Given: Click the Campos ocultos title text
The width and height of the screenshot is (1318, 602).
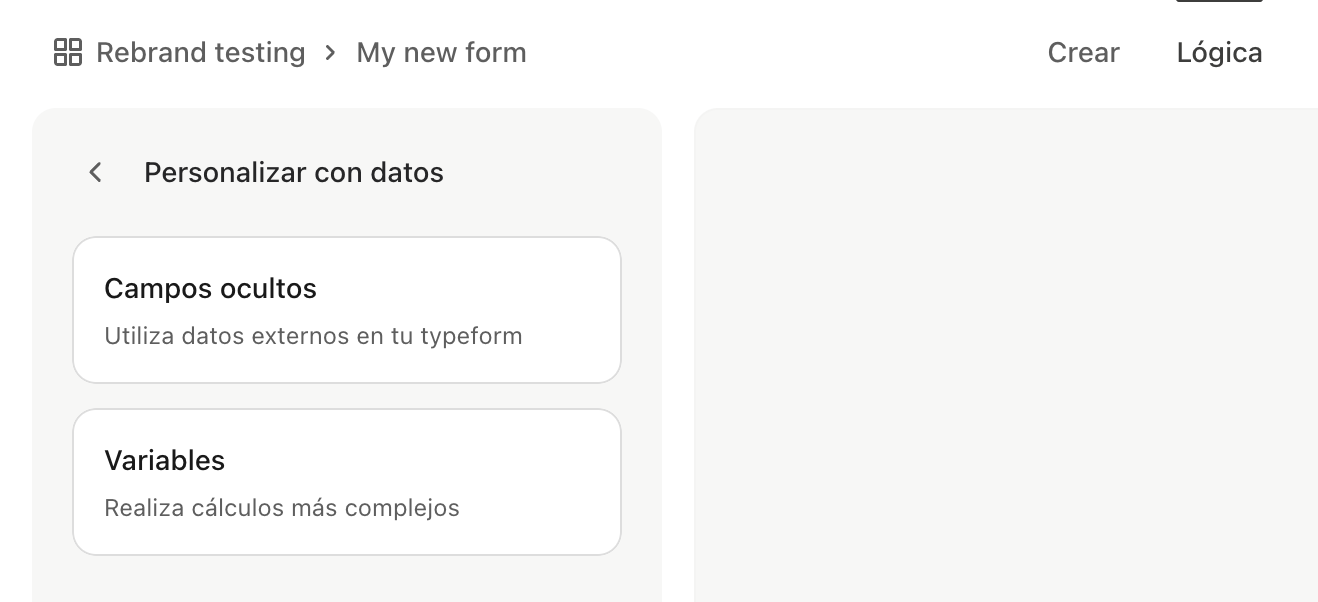Looking at the screenshot, I should coord(210,289).
